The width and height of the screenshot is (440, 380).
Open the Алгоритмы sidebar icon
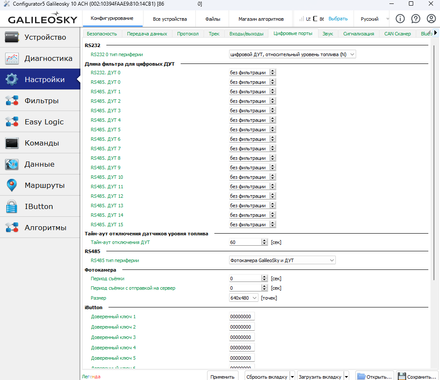pyautogui.click(x=12, y=228)
